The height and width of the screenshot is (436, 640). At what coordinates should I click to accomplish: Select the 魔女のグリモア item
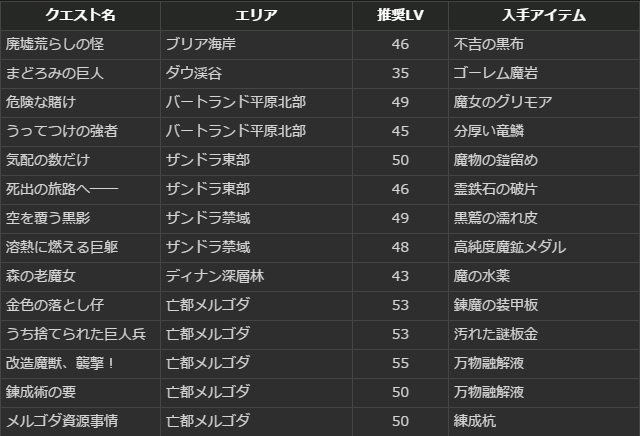[502, 102]
